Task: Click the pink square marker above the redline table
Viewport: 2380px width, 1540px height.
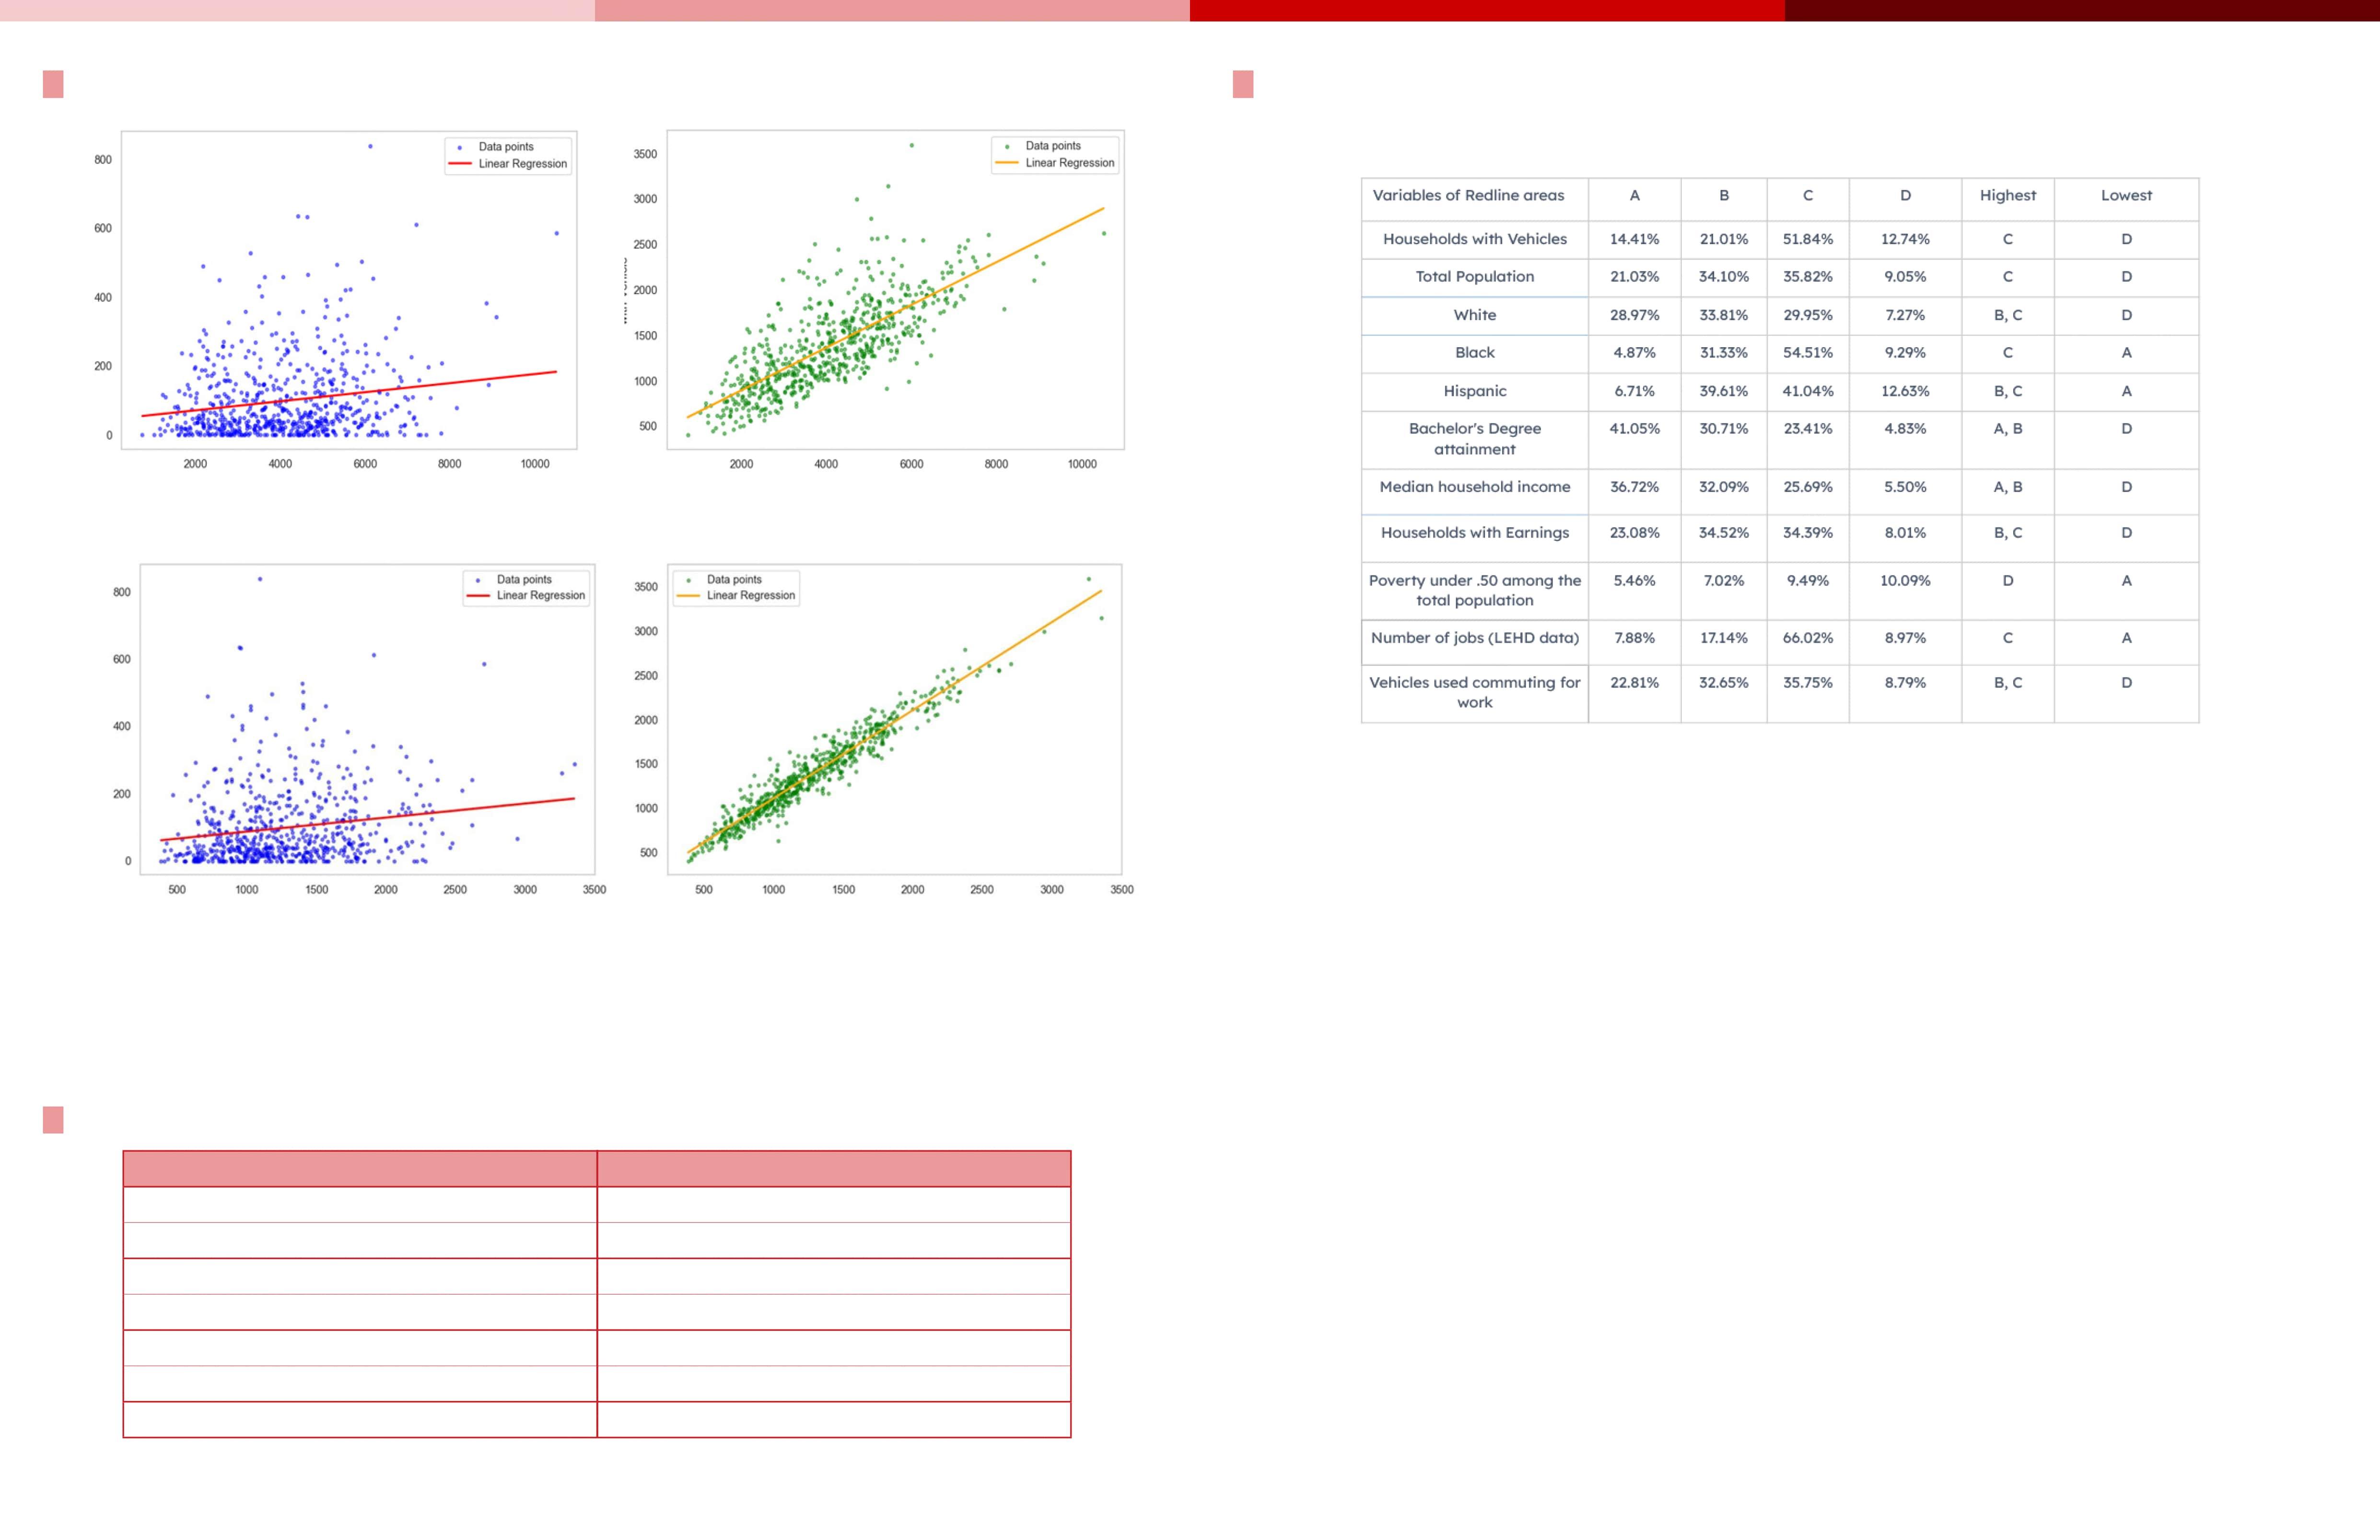Action: [1243, 84]
